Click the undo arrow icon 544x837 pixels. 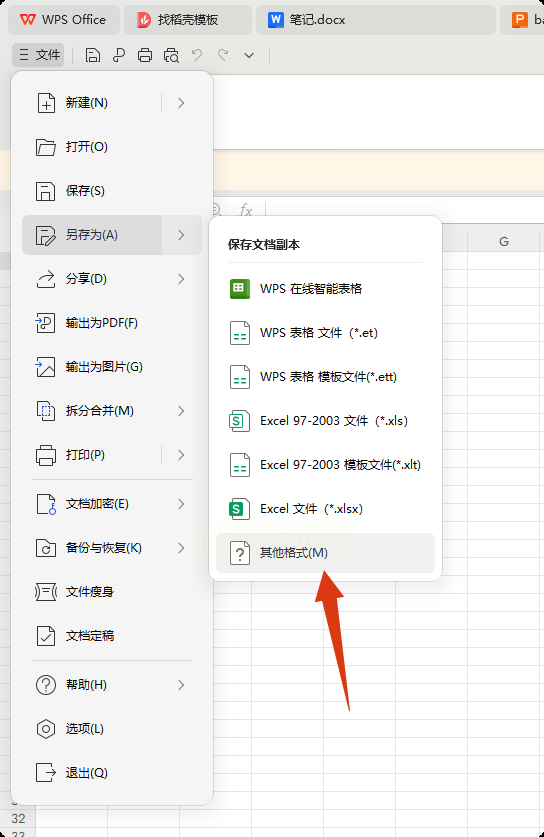click(197, 55)
